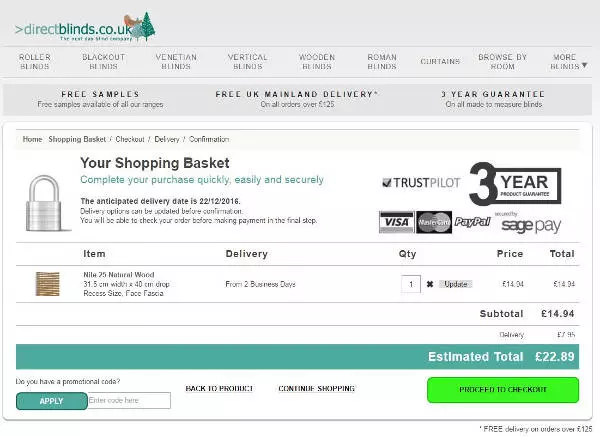Open the Venetian Blinds menu

point(176,62)
